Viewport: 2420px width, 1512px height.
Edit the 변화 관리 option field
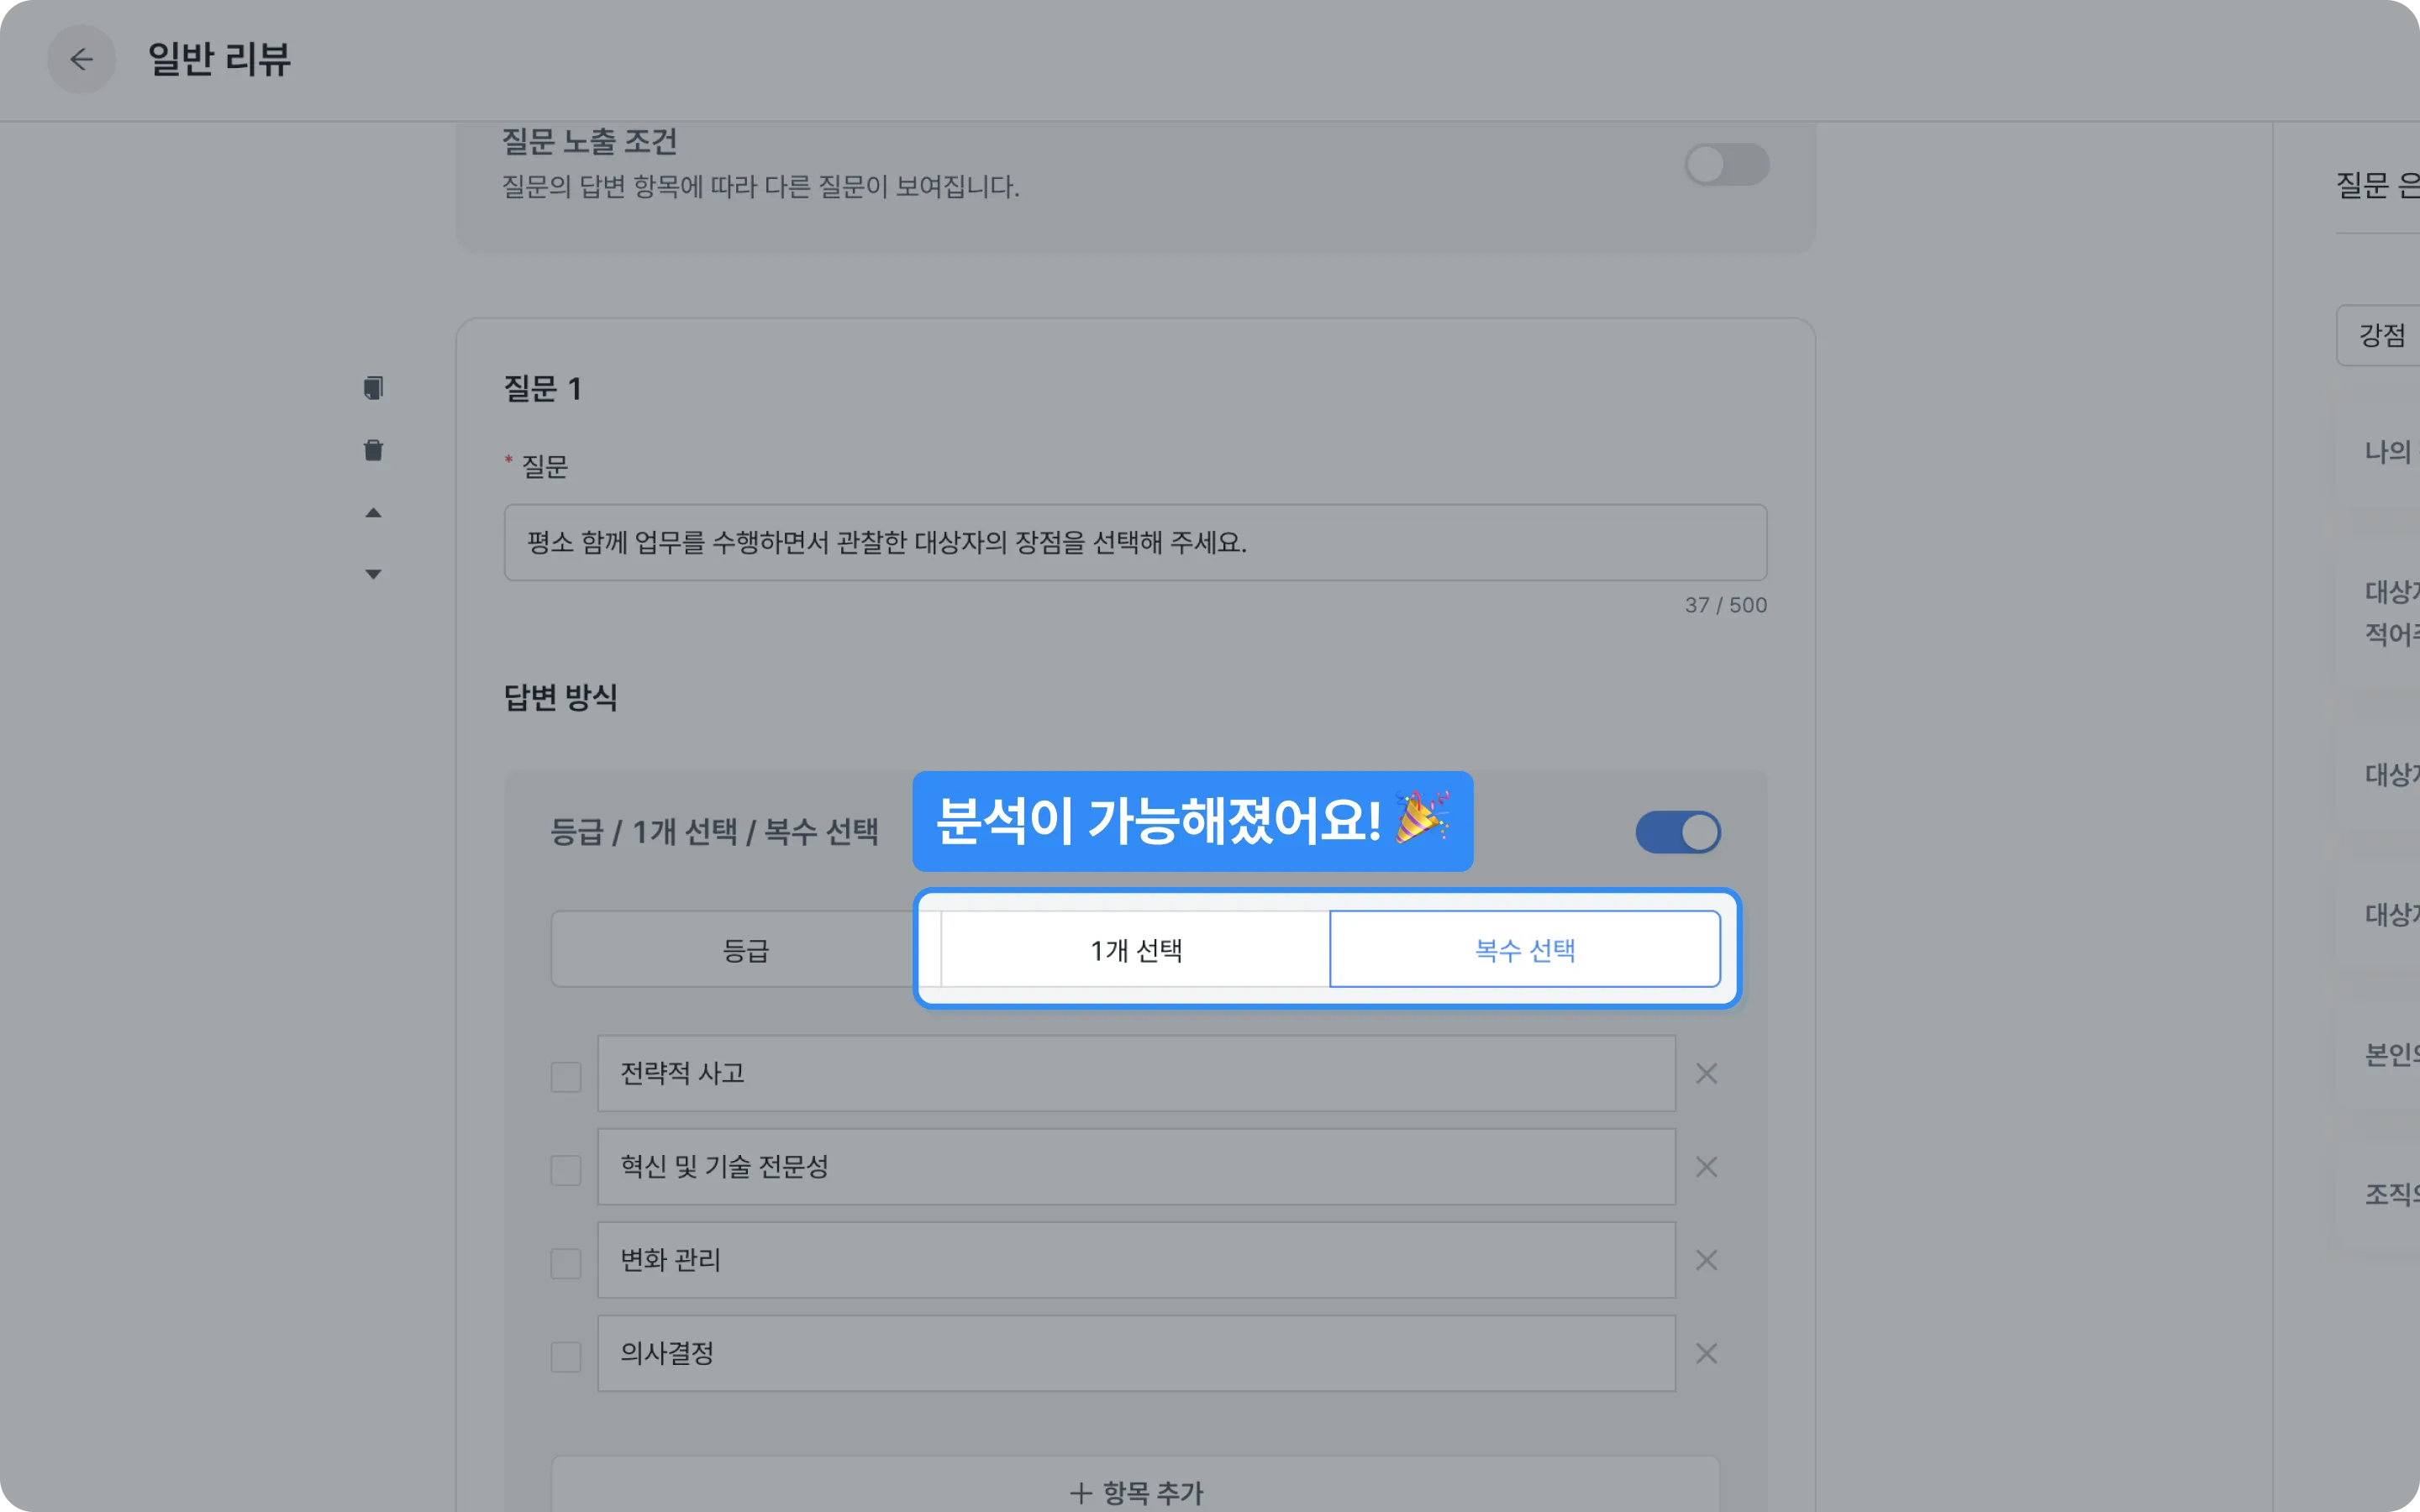coord(1136,1260)
